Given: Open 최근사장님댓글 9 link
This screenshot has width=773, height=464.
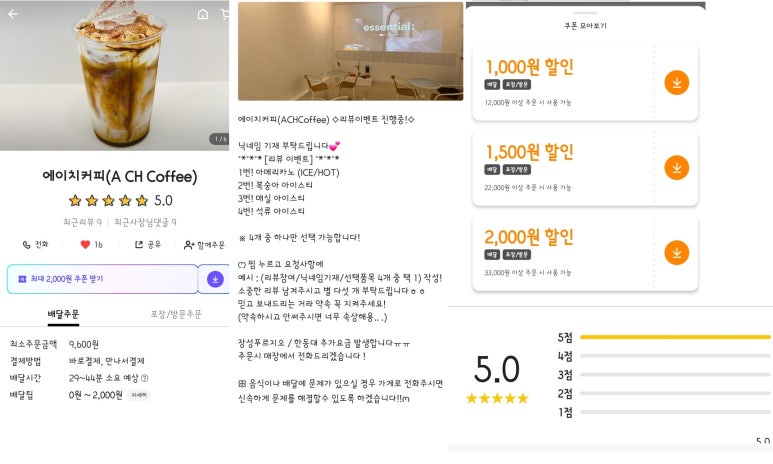Looking at the screenshot, I should 145,222.
